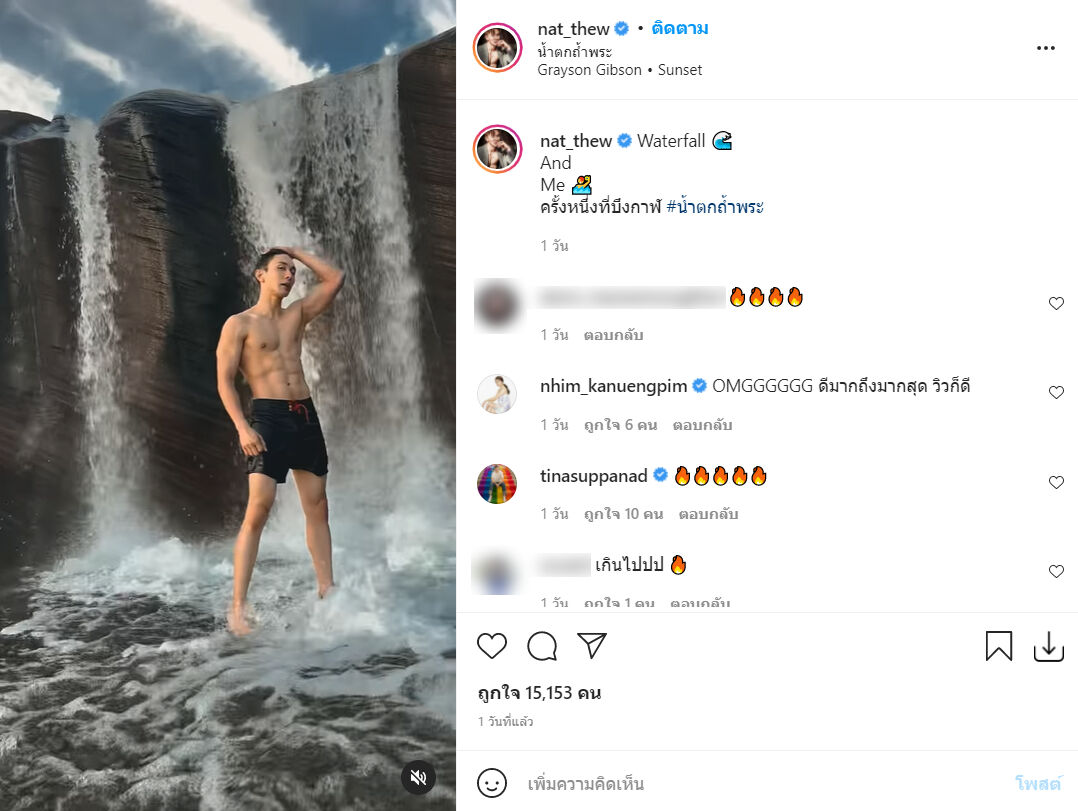The width and height of the screenshot is (1078, 811).
Task: Open the Grayson Gibson Sunset audio link
Action: [x=619, y=70]
